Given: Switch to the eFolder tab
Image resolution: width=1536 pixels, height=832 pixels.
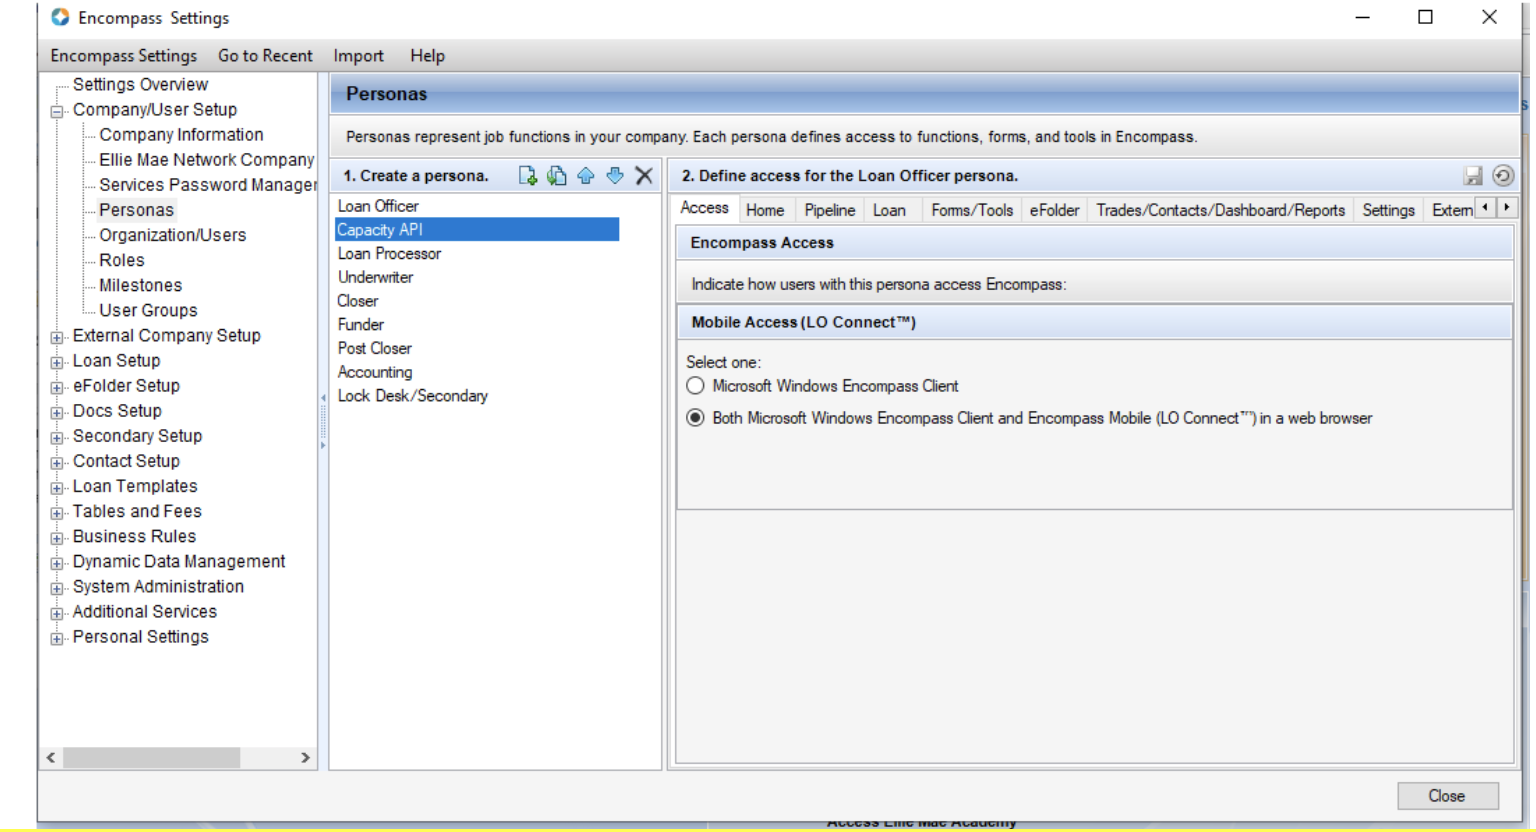Looking at the screenshot, I should point(1054,210).
